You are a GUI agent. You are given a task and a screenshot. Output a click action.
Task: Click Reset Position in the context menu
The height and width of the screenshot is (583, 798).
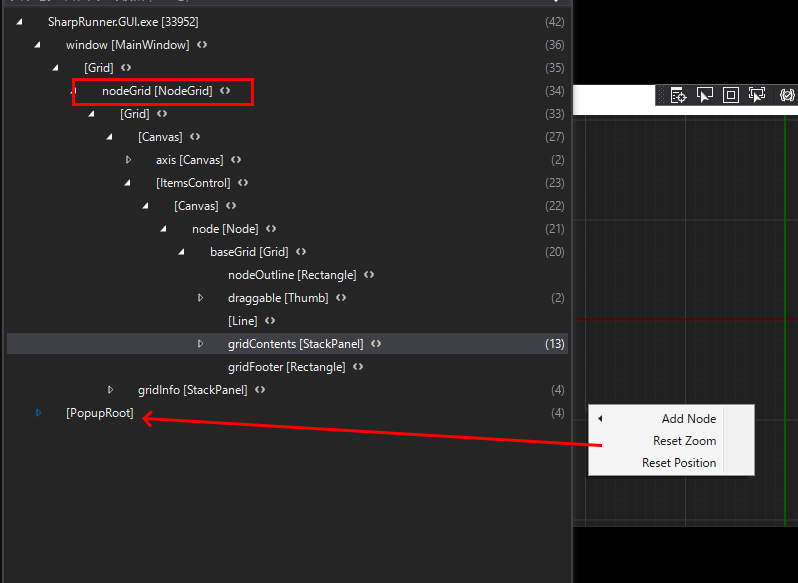coord(678,463)
